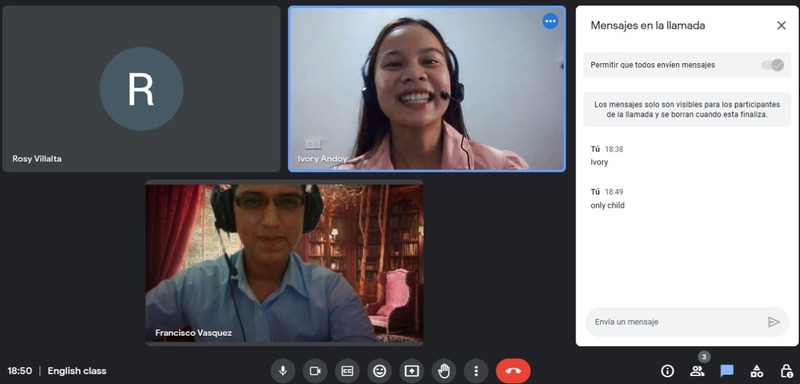Click Rosy Villalta's R avatar circle
The height and width of the screenshot is (384, 800).
(x=141, y=89)
